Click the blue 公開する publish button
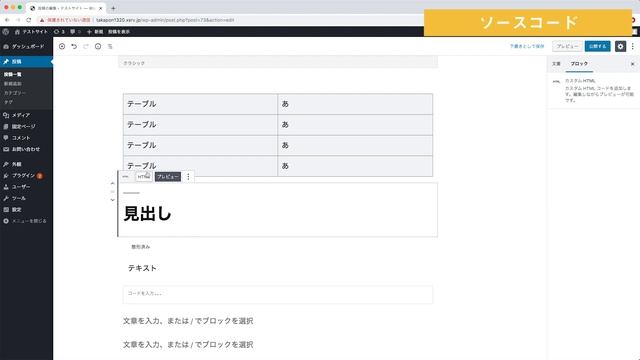This screenshot has height=360, width=640. click(x=598, y=46)
